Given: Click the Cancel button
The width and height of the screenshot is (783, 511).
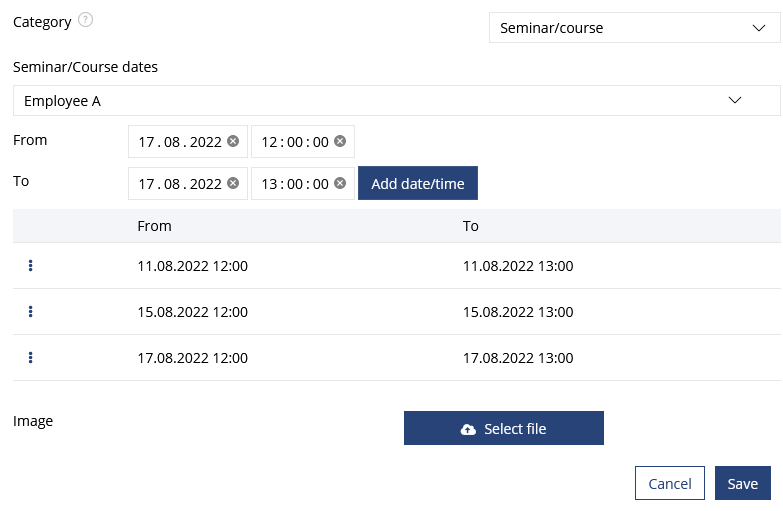Looking at the screenshot, I should click(670, 483).
